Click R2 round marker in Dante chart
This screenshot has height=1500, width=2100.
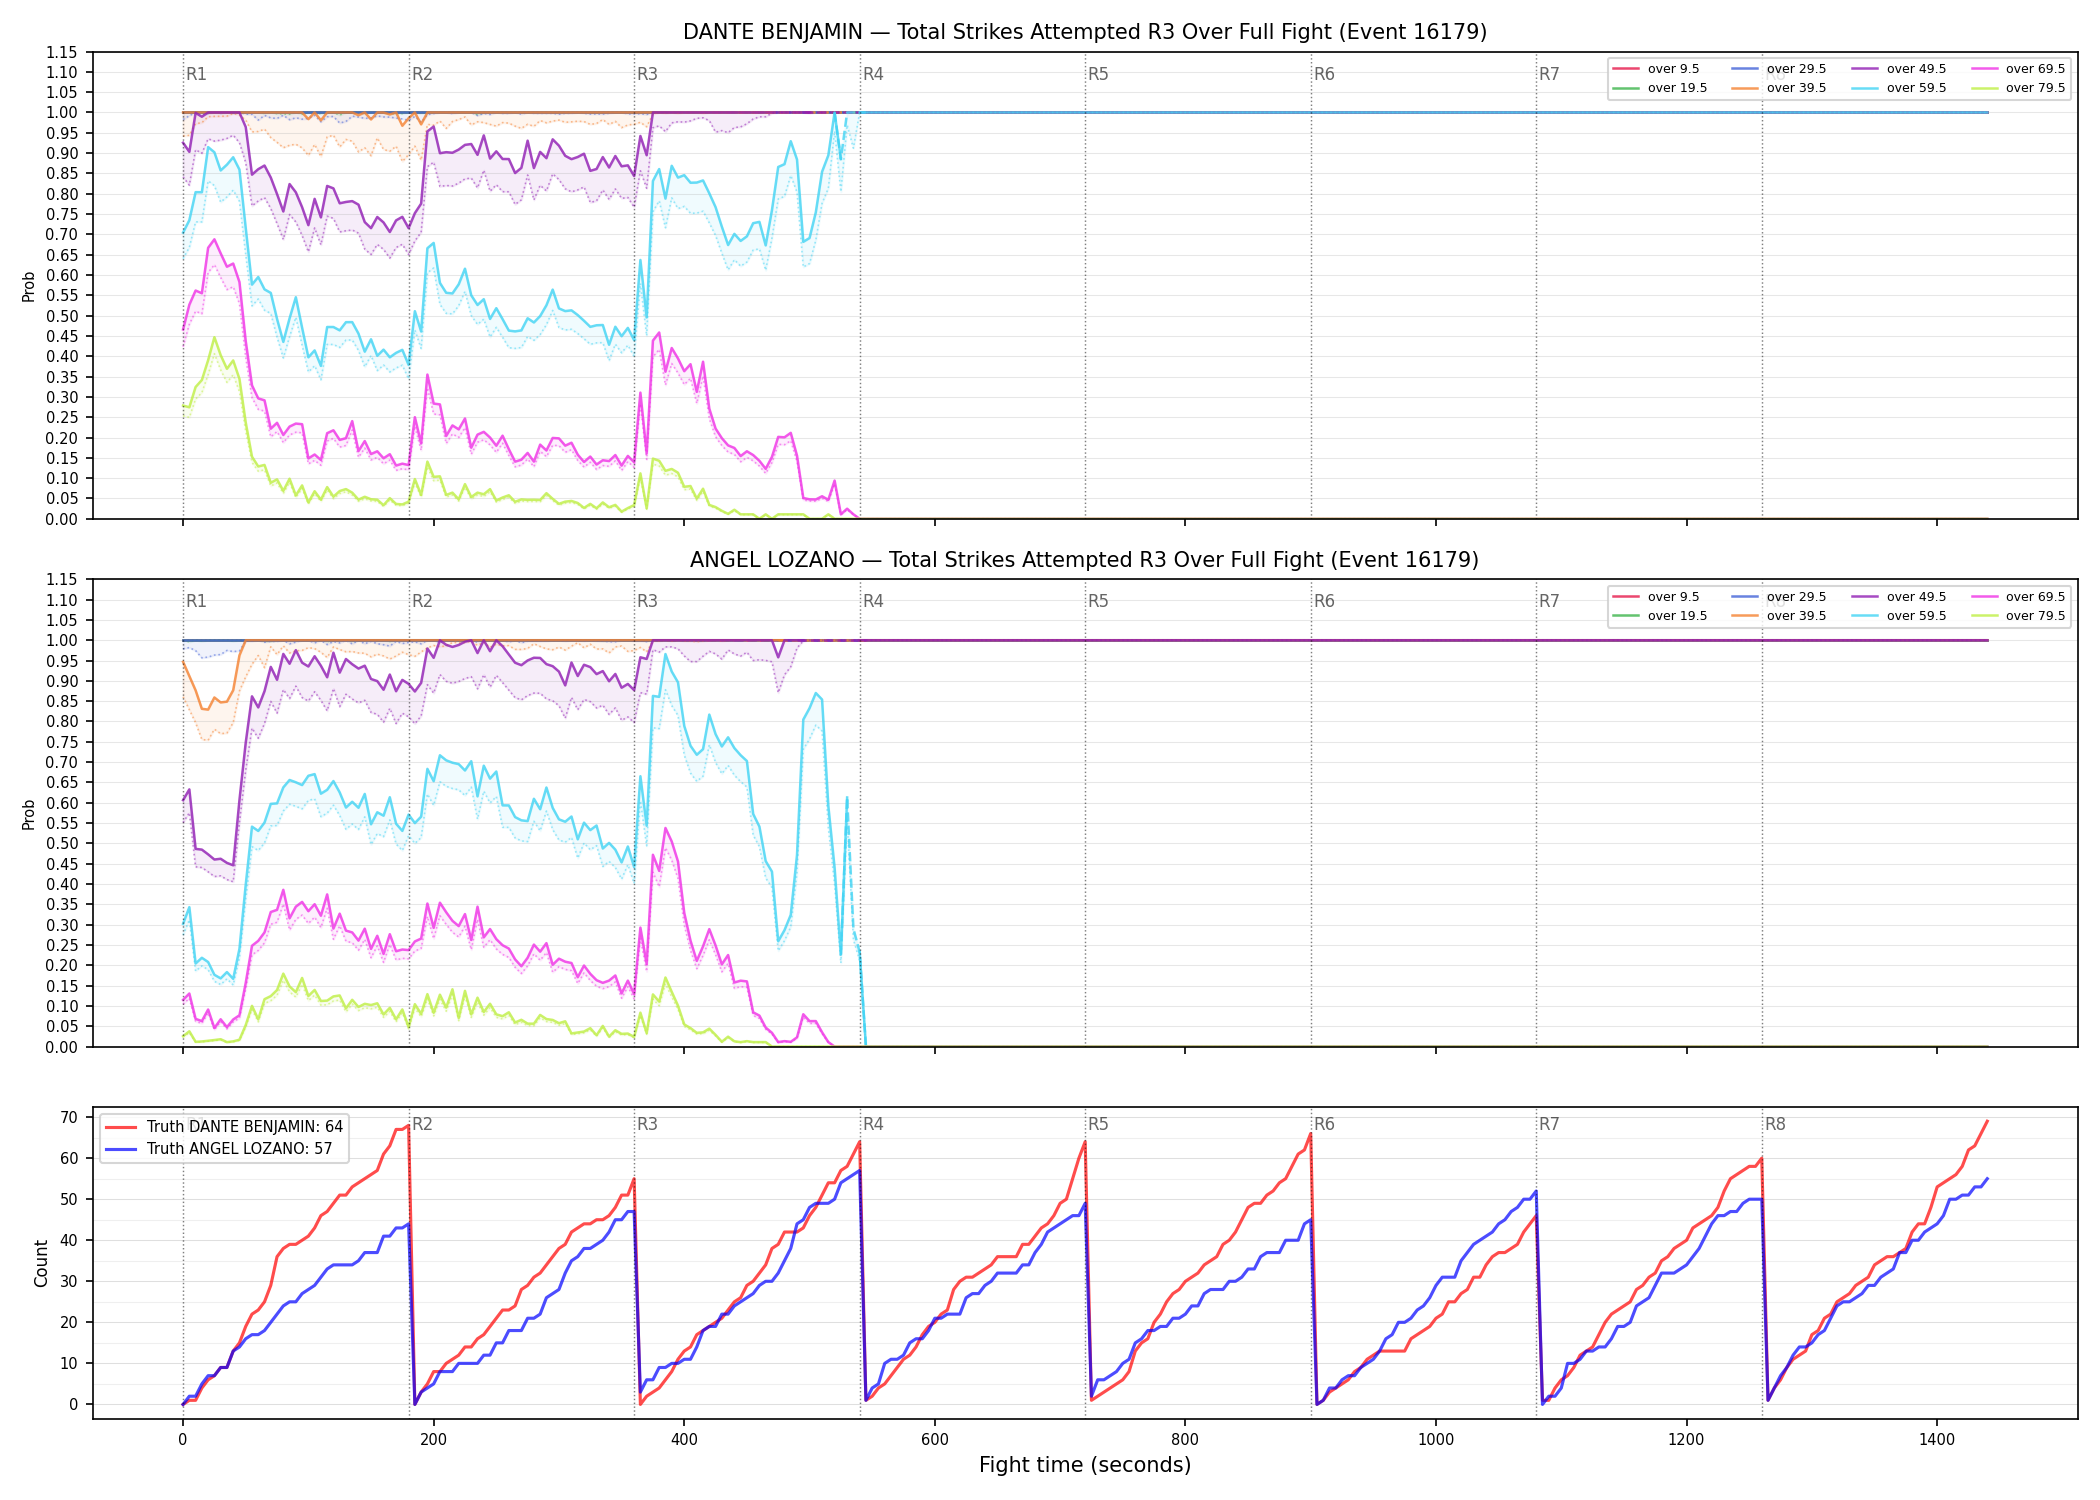tap(422, 74)
